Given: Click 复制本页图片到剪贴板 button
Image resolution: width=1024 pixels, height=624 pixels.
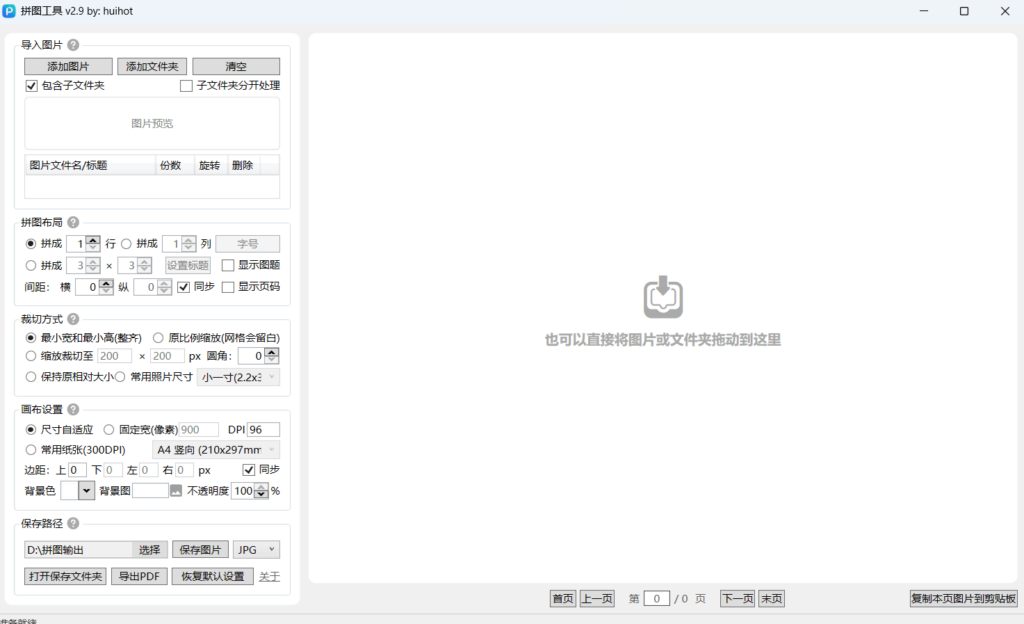Looking at the screenshot, I should coord(963,599).
